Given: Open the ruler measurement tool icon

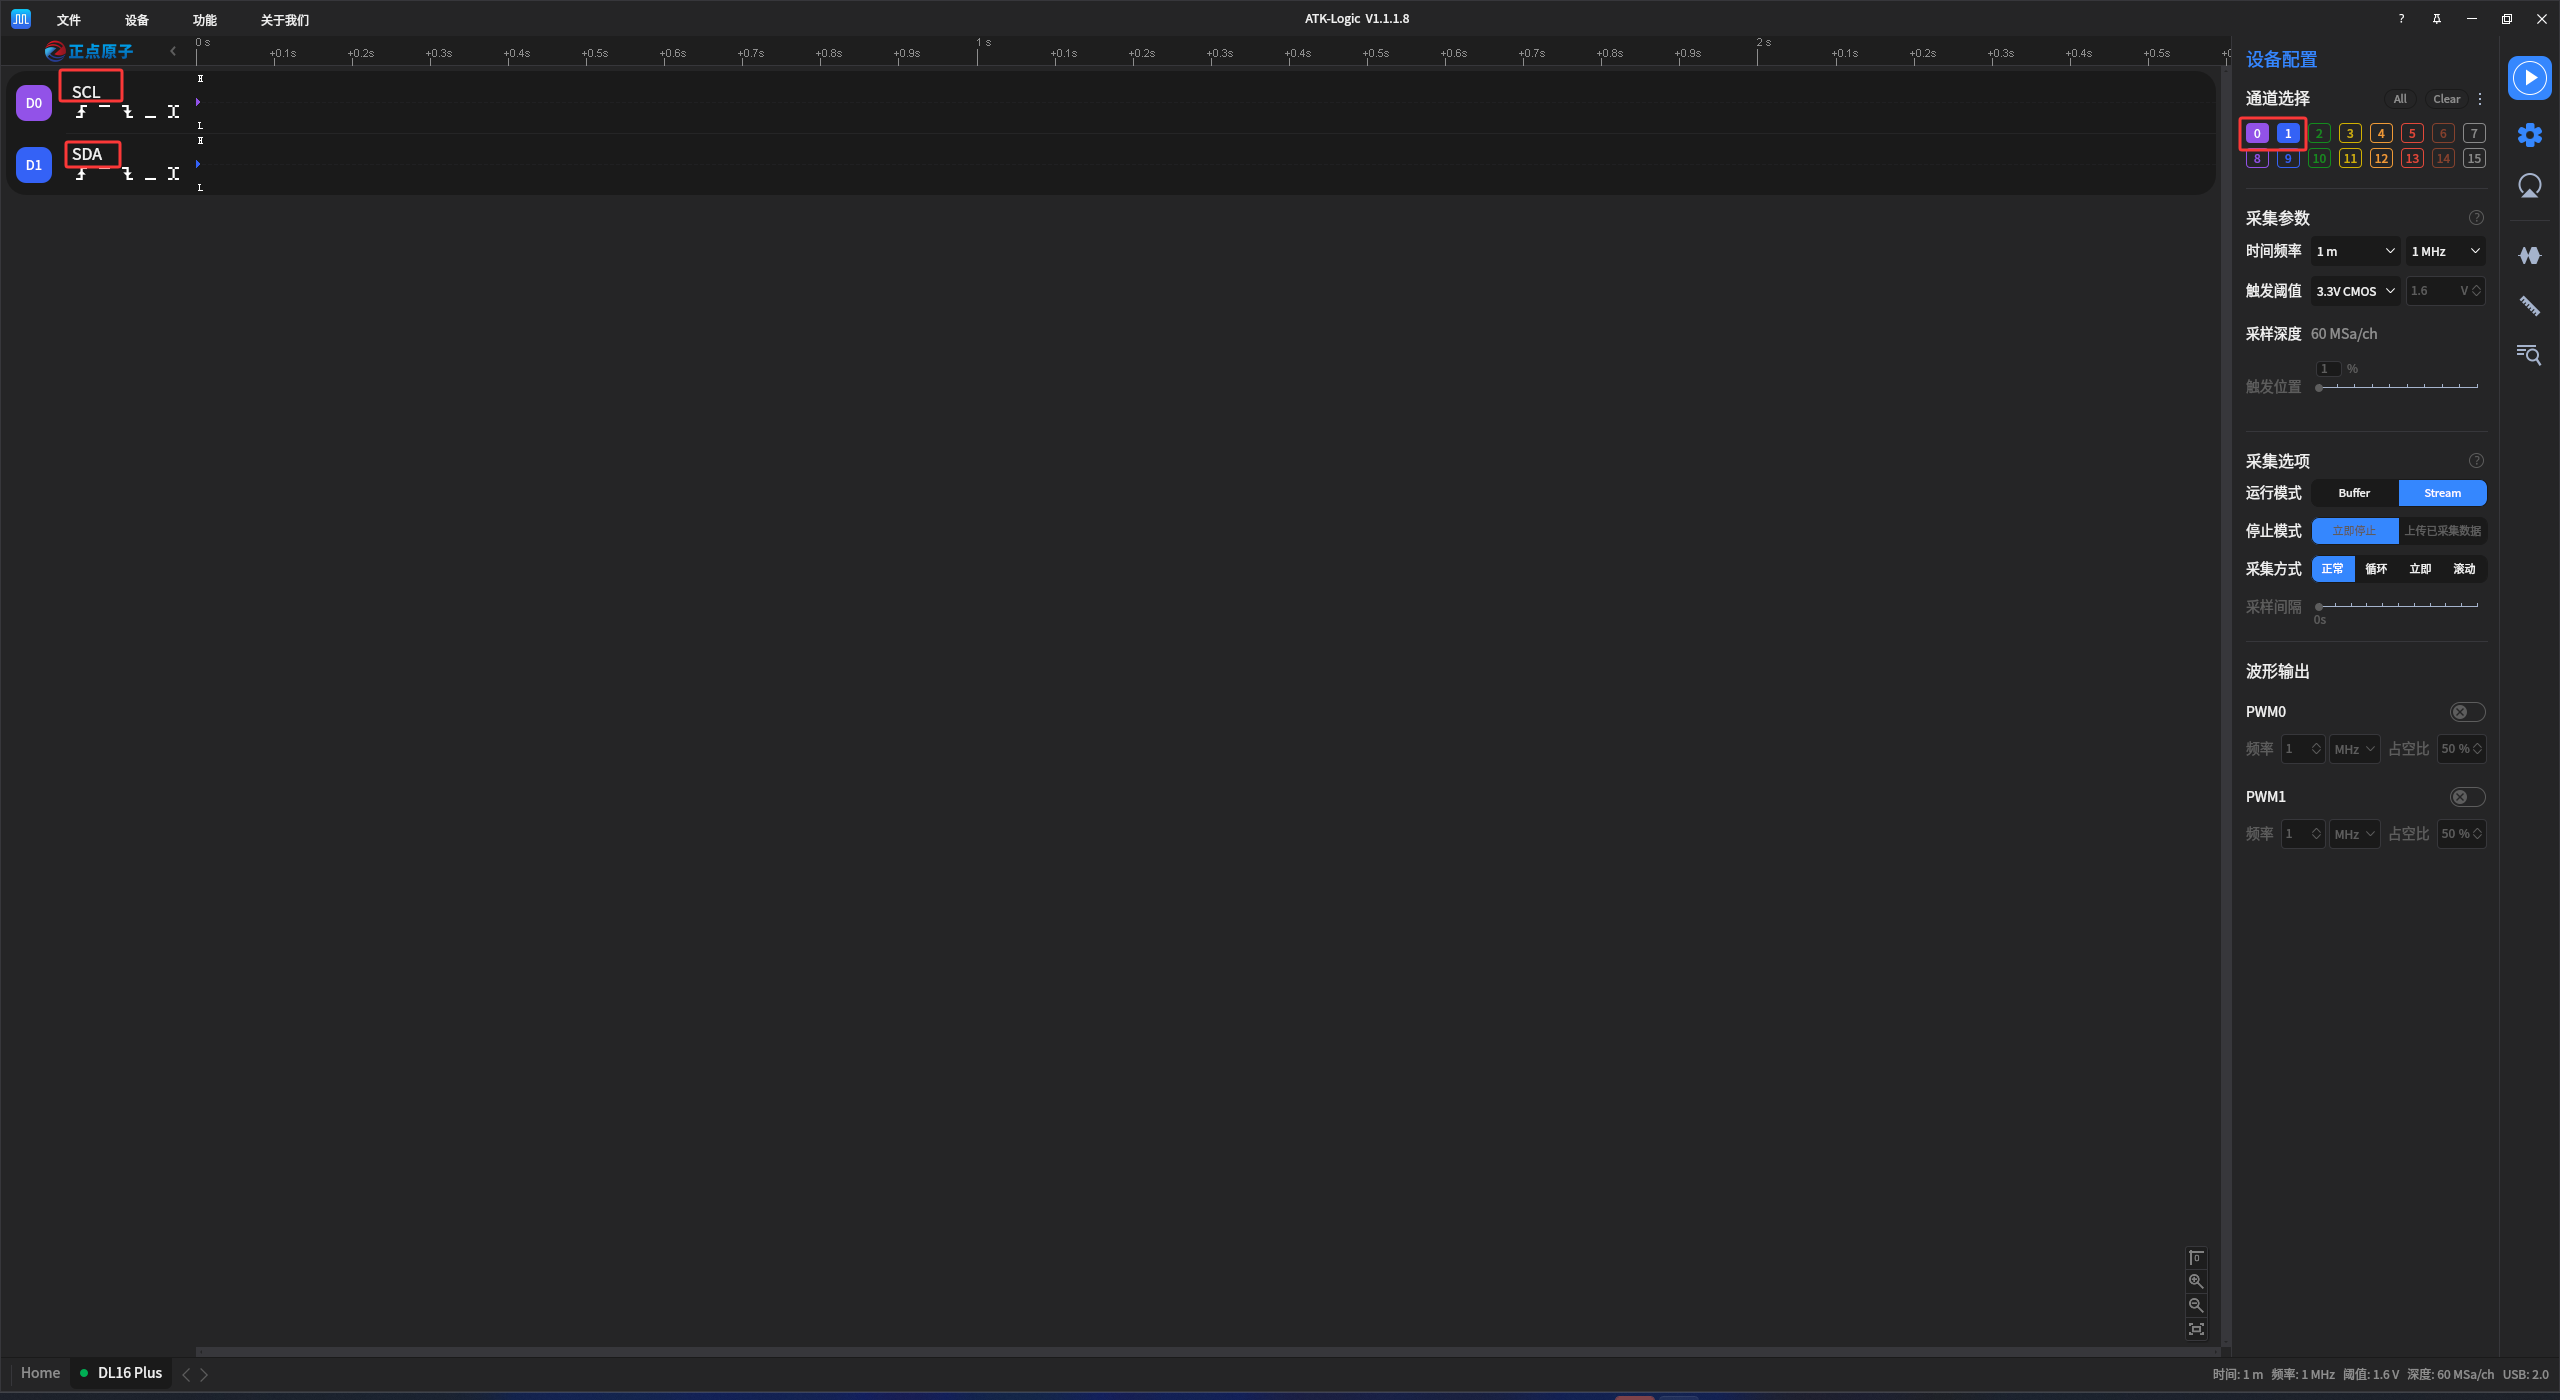Looking at the screenshot, I should pyautogui.click(x=2529, y=306).
